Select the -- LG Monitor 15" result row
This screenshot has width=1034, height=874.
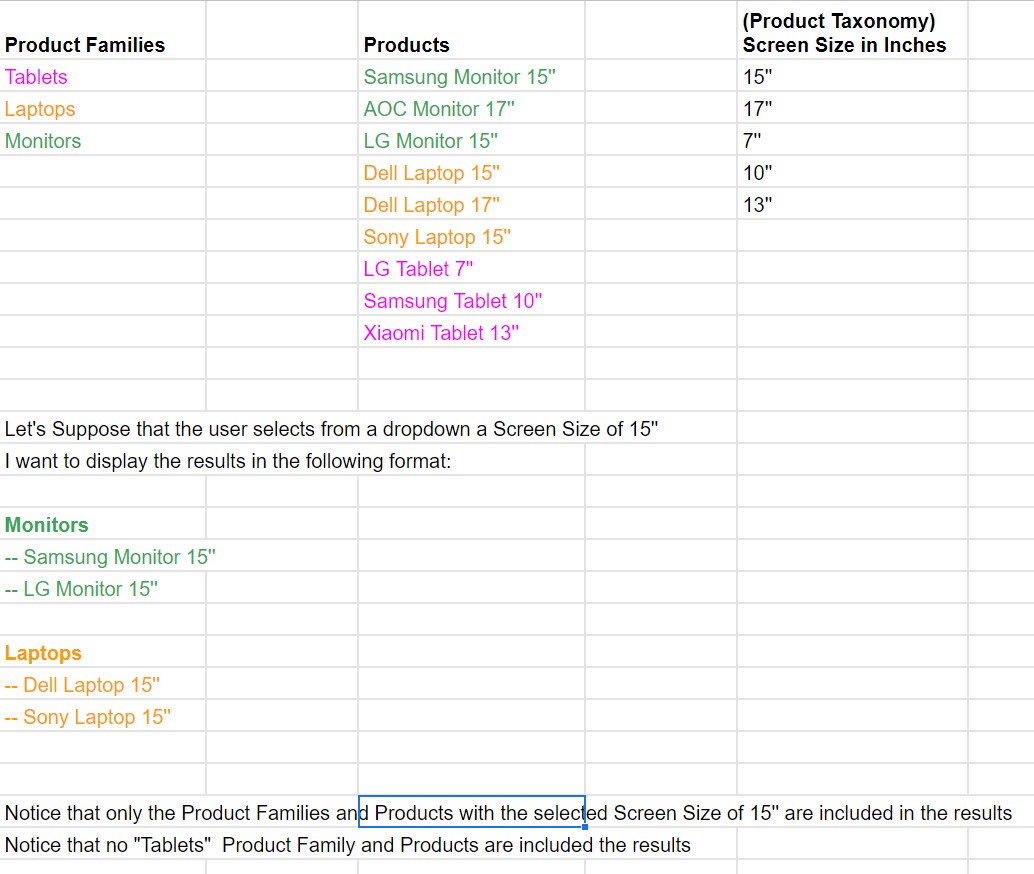point(103,588)
